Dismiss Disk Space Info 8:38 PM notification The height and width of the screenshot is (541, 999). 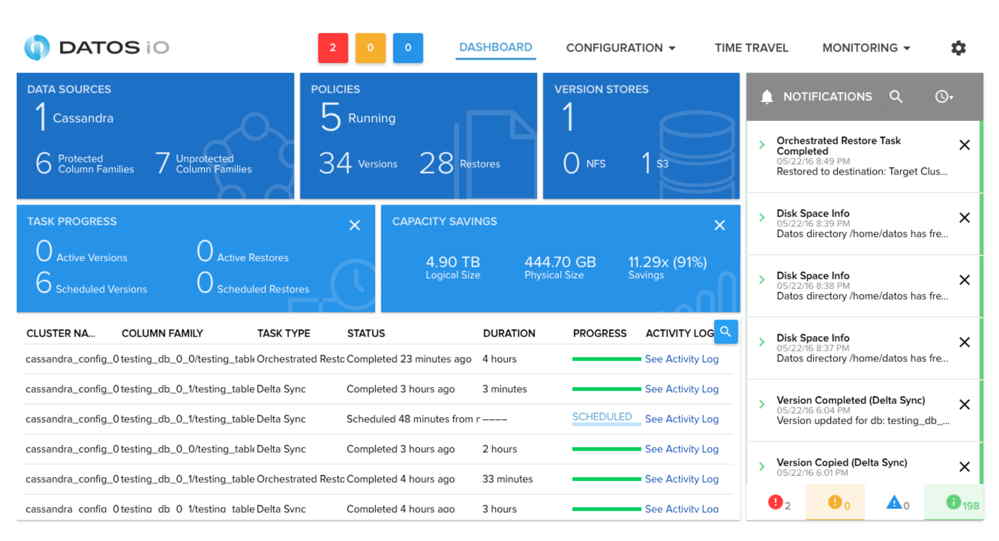tap(965, 280)
